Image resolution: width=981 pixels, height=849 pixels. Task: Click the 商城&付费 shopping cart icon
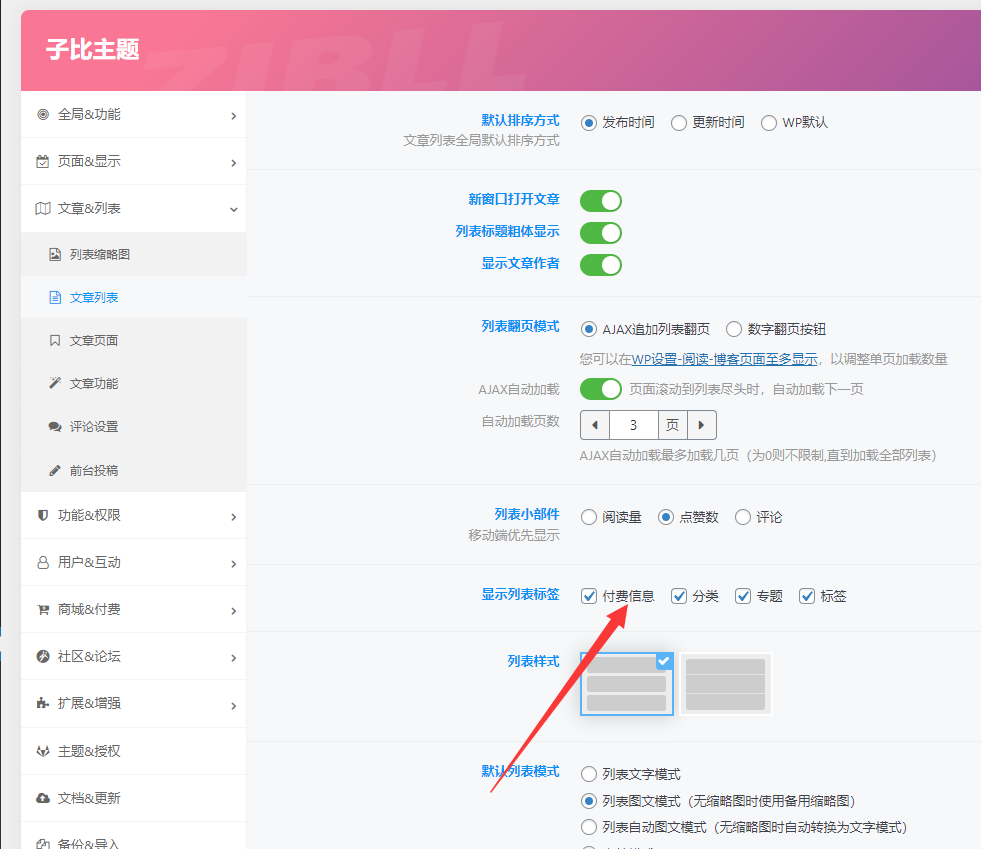point(45,609)
